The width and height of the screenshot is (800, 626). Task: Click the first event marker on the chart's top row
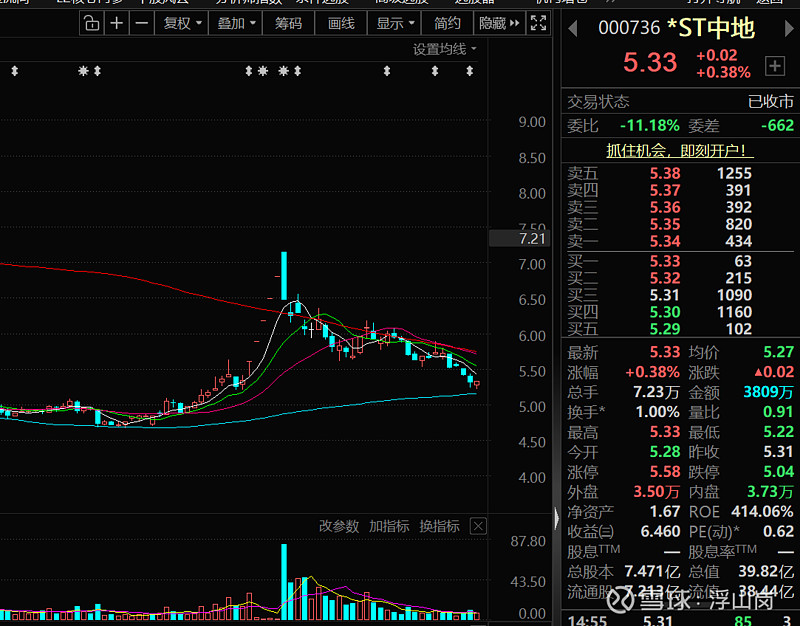click(x=15, y=71)
